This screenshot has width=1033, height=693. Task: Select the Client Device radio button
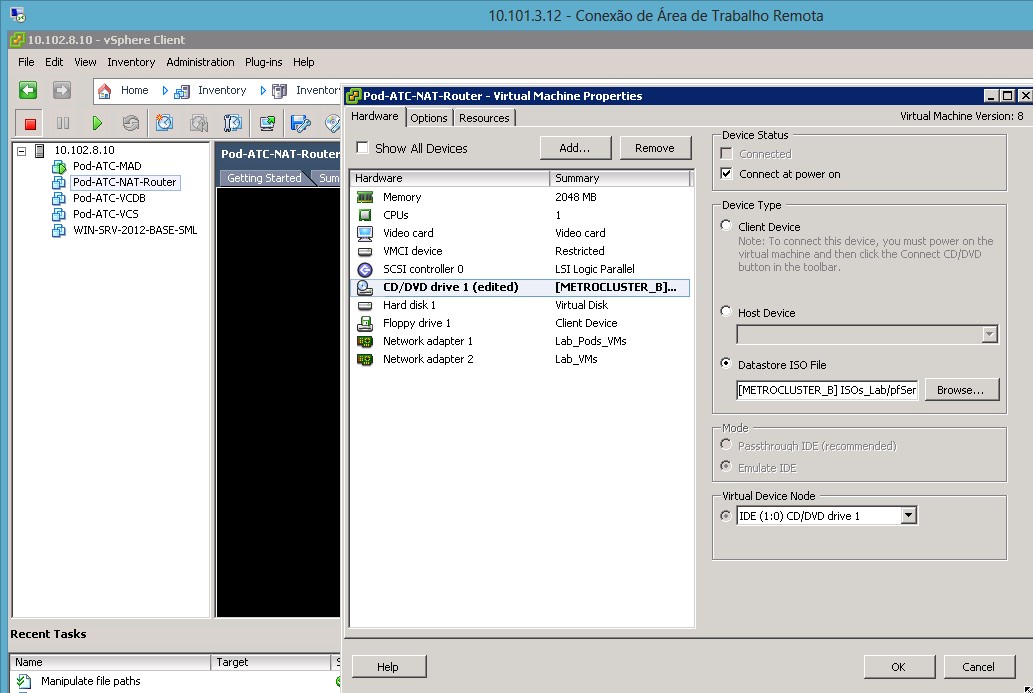point(726,227)
